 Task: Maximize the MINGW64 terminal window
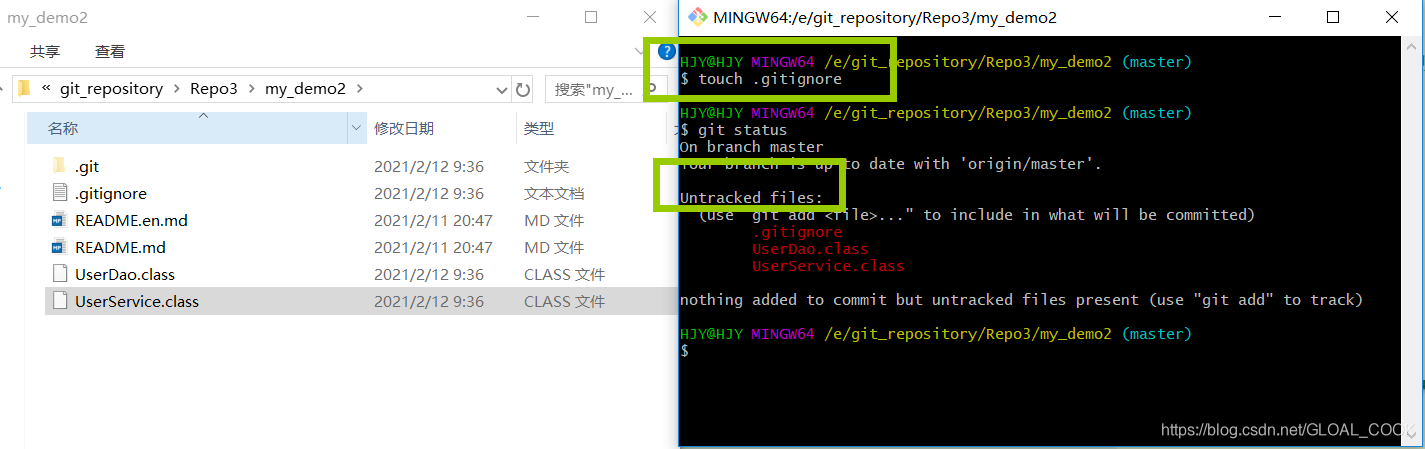pyautogui.click(x=1333, y=17)
